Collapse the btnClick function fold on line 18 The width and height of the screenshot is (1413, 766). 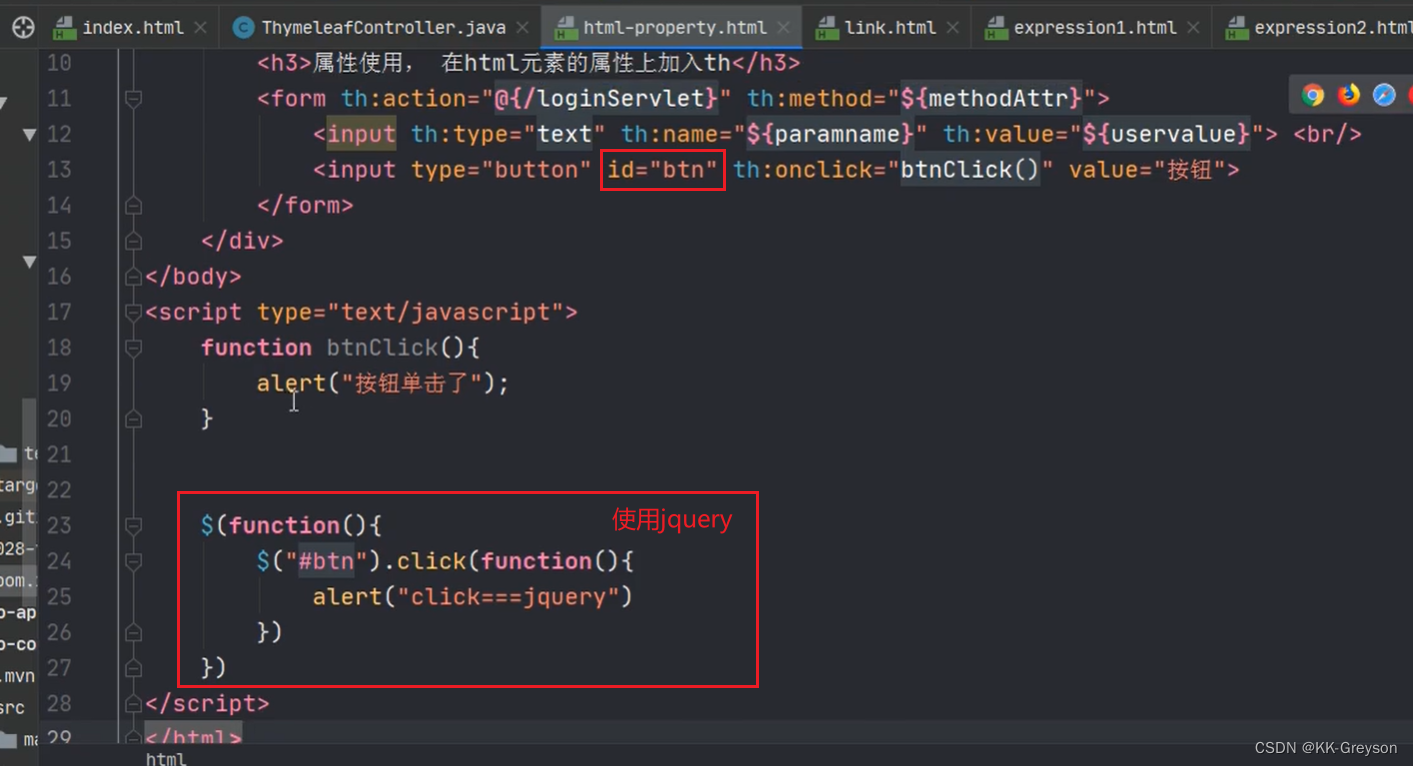[x=133, y=348]
